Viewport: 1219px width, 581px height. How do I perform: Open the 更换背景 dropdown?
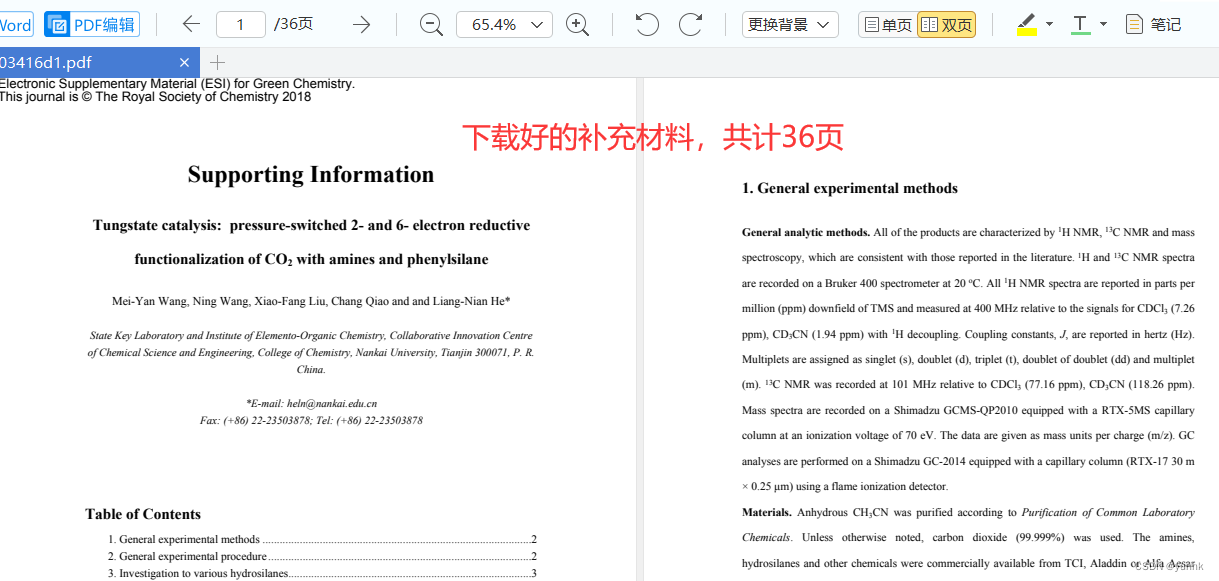point(790,24)
